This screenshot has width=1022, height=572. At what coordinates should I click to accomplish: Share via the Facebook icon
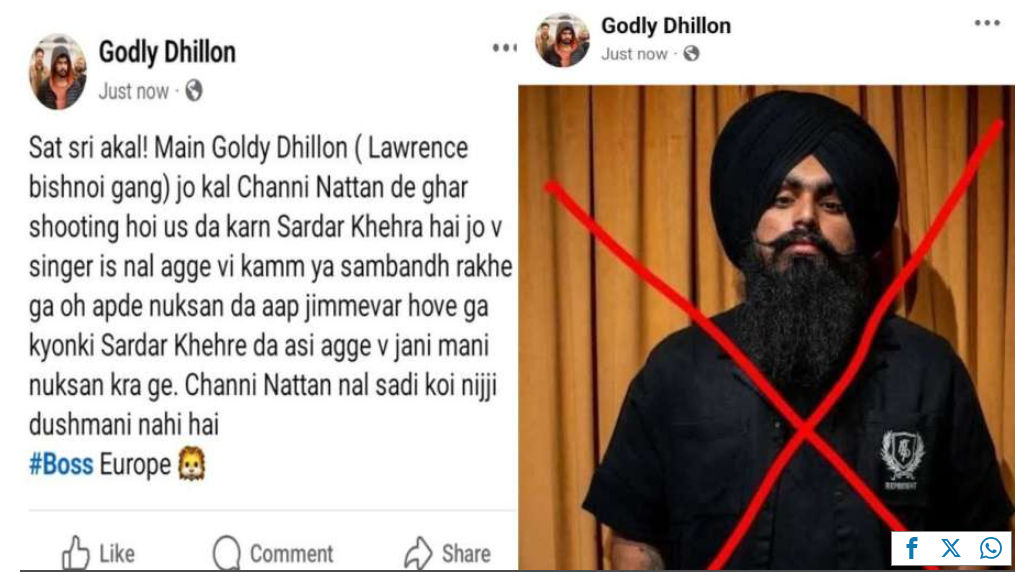tap(912, 548)
